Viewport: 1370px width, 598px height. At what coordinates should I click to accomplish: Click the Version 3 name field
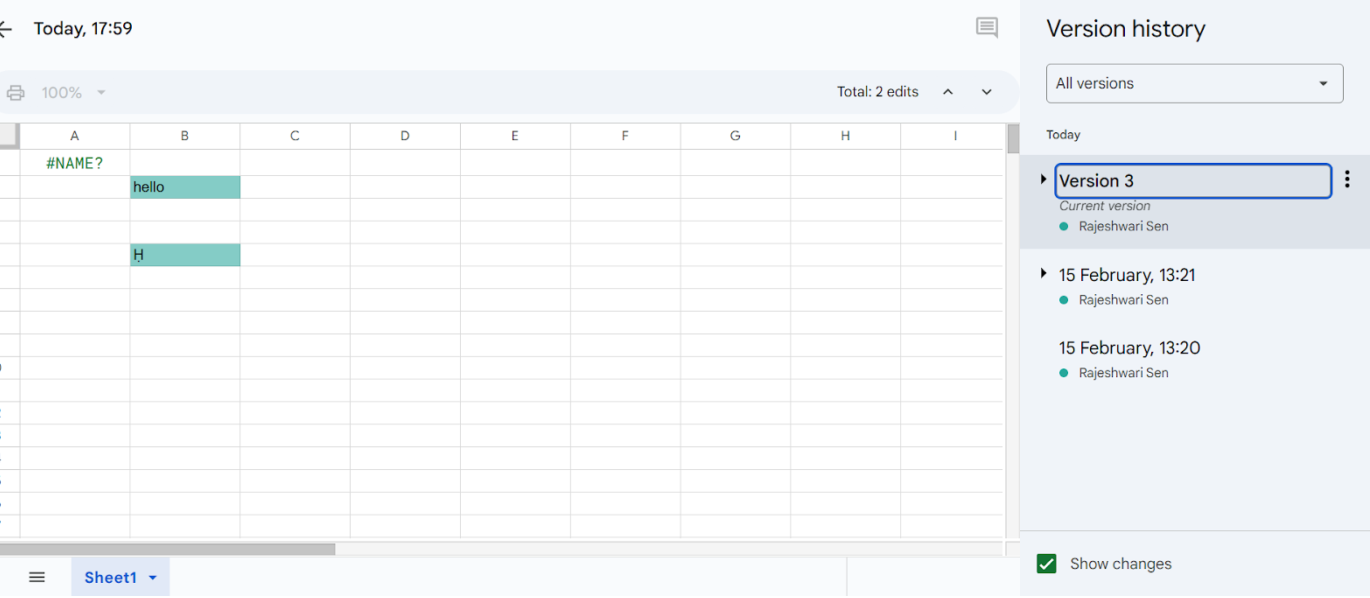(1192, 181)
